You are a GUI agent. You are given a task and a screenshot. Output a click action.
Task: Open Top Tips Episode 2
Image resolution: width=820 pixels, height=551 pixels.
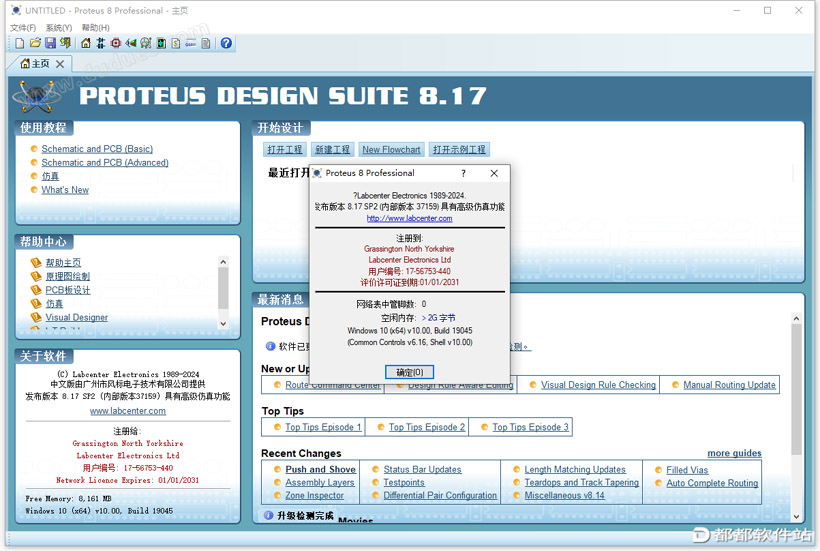(427, 427)
